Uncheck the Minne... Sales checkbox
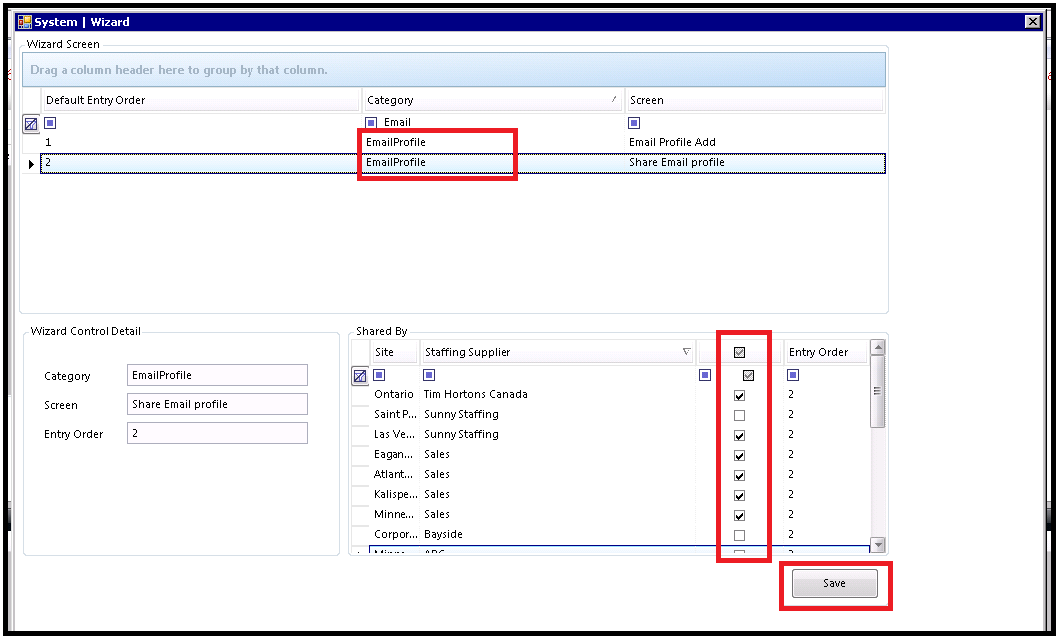Viewport: 1061px width, 638px height. pyautogui.click(x=740, y=516)
